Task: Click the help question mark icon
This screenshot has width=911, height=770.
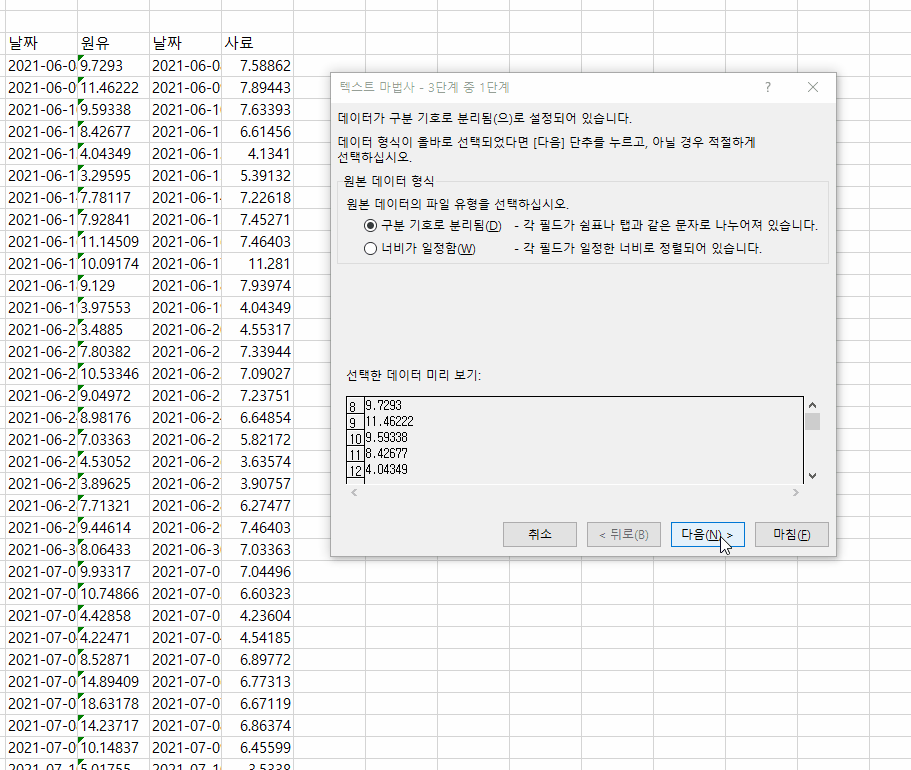Action: 768,87
